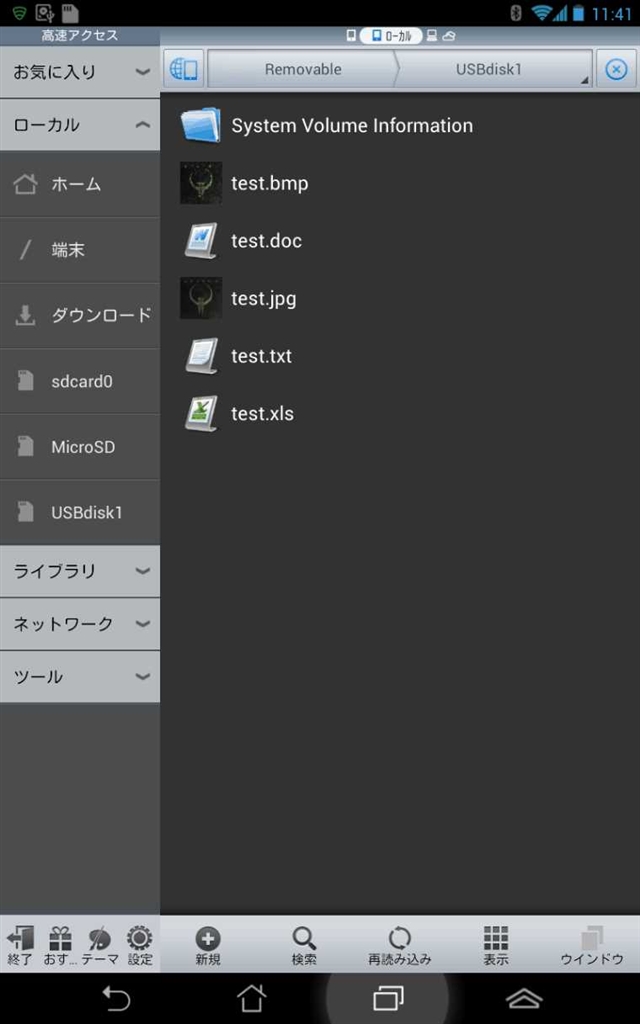Tap the 新規 (New) plus icon
The image size is (640, 1024).
tap(208, 943)
